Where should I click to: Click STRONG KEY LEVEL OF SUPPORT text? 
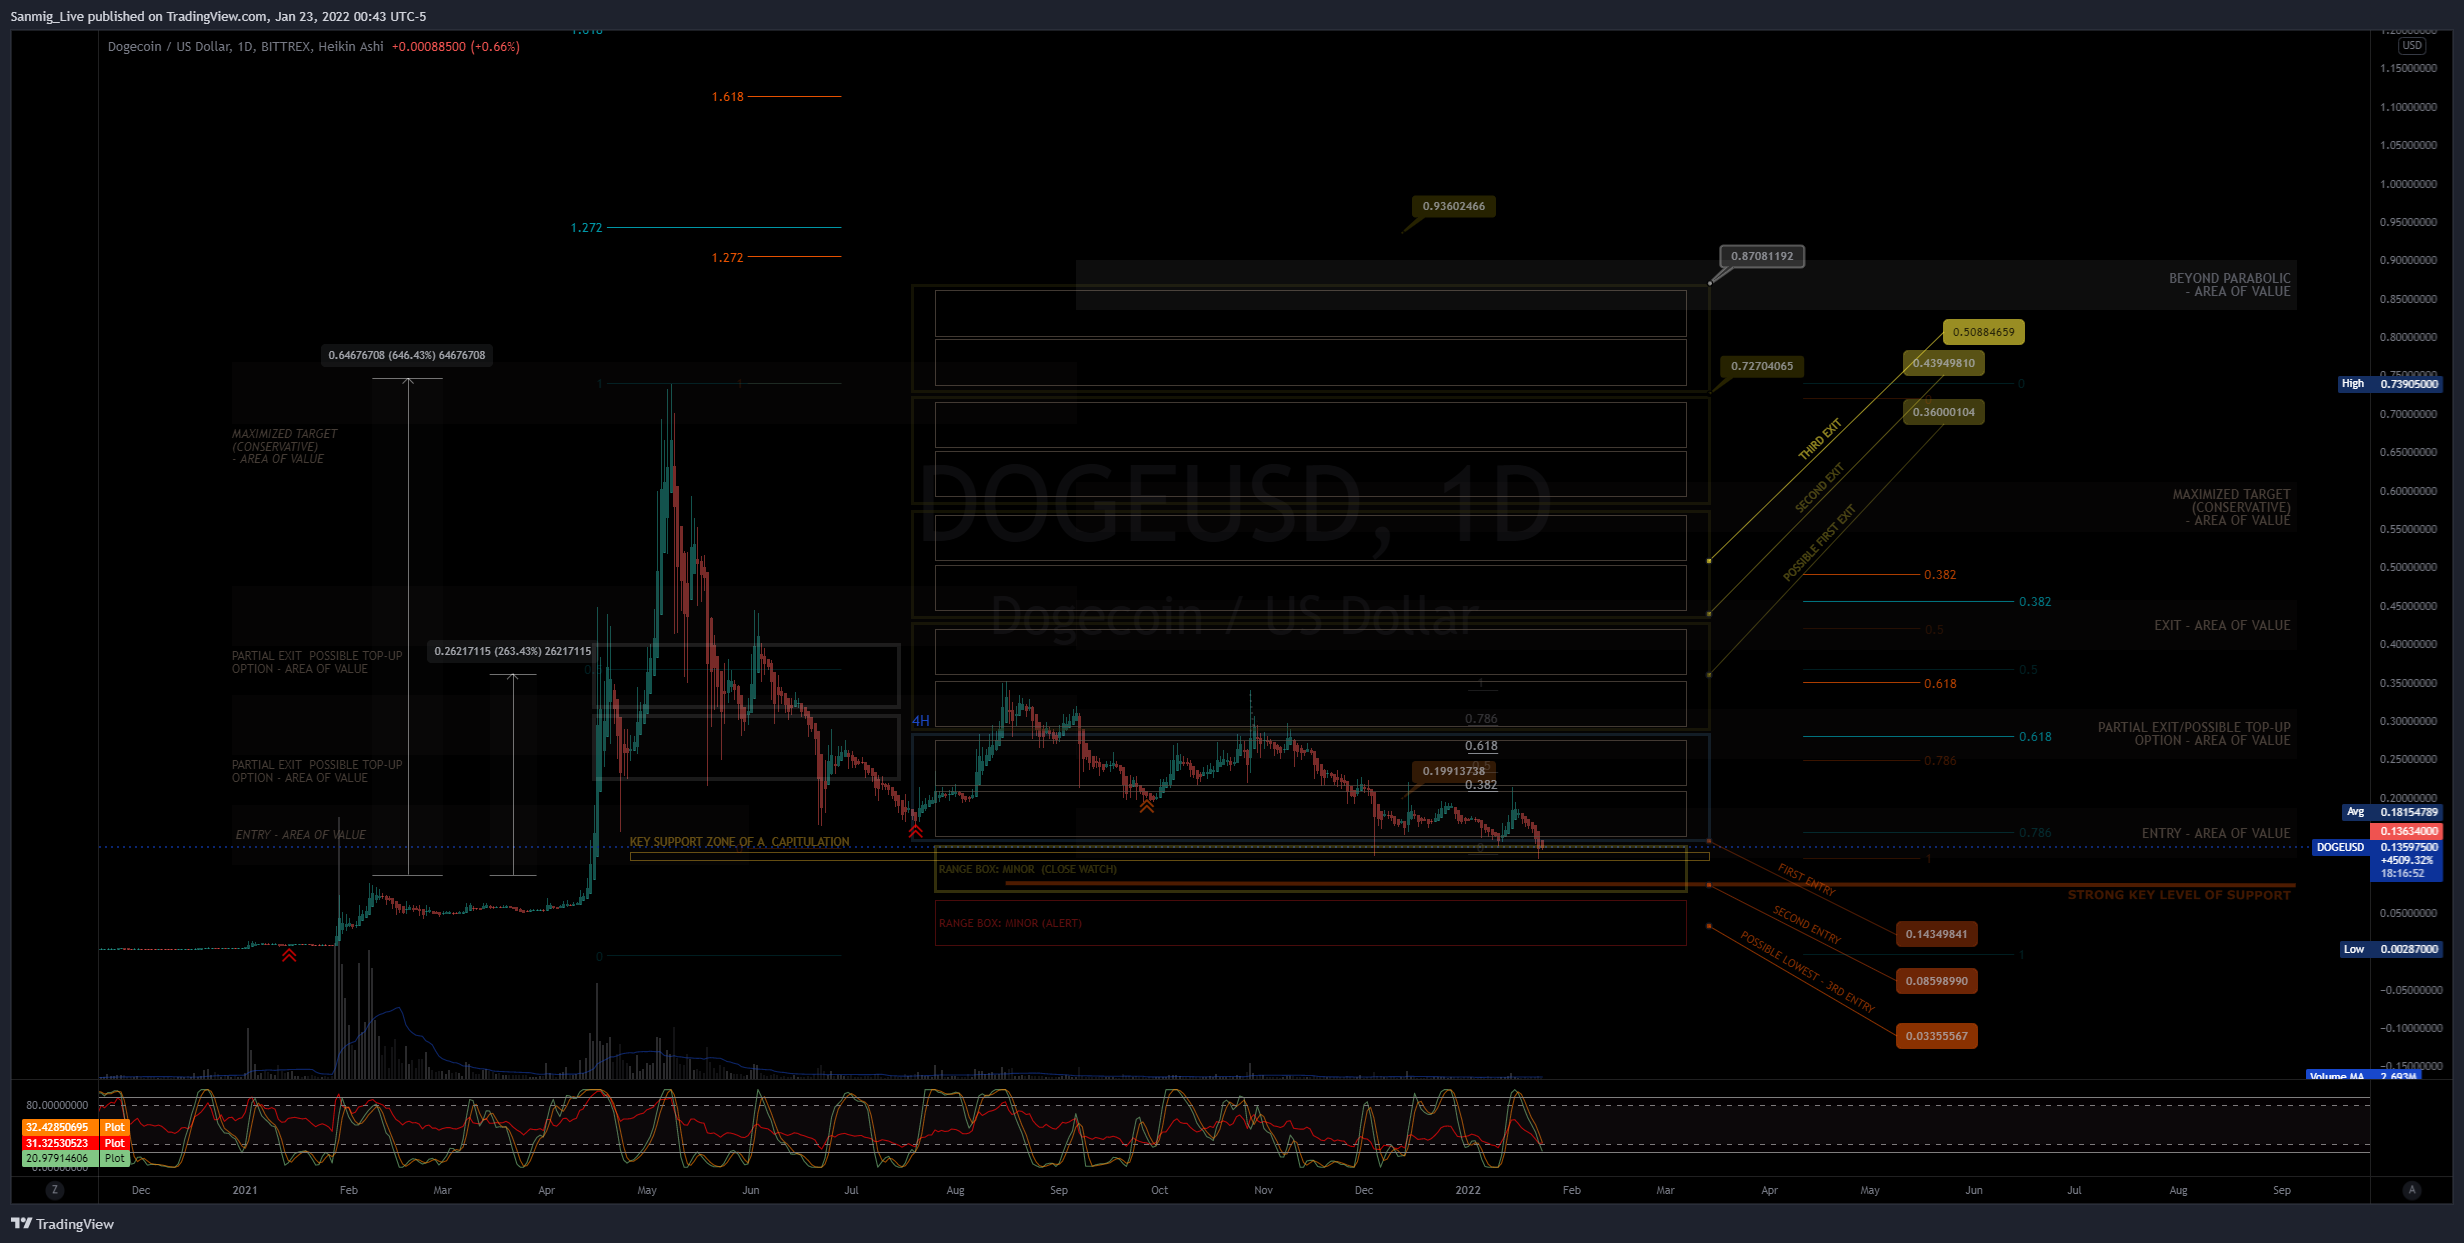coord(2179,895)
